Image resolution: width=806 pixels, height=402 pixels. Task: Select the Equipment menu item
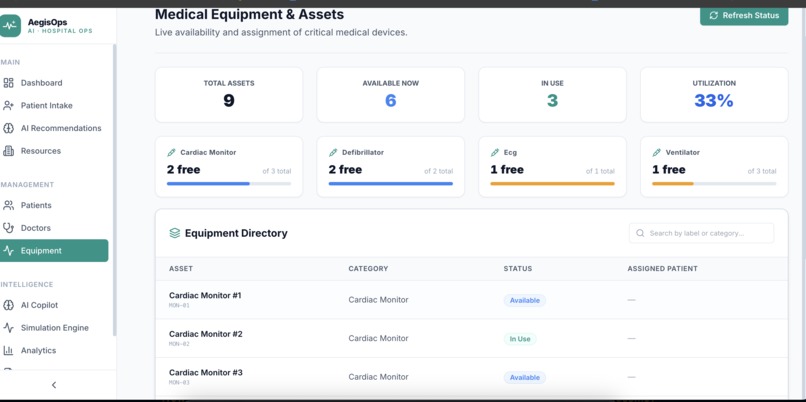pos(54,250)
